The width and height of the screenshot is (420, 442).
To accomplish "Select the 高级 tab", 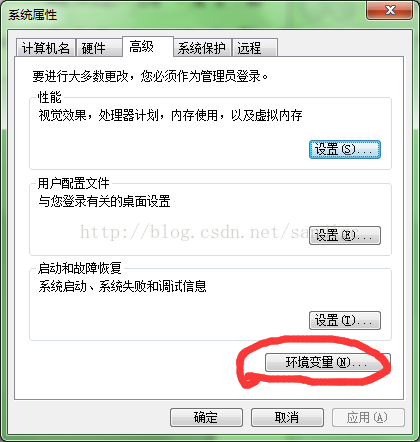I will (x=148, y=46).
